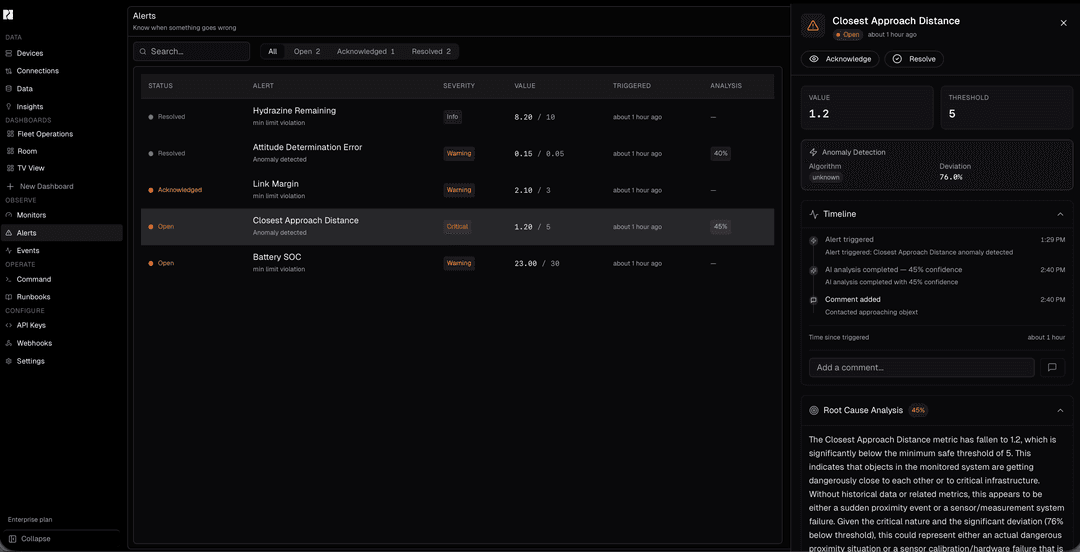Click the 45% analysis badge in table
This screenshot has height=552, width=1080.
pos(721,227)
